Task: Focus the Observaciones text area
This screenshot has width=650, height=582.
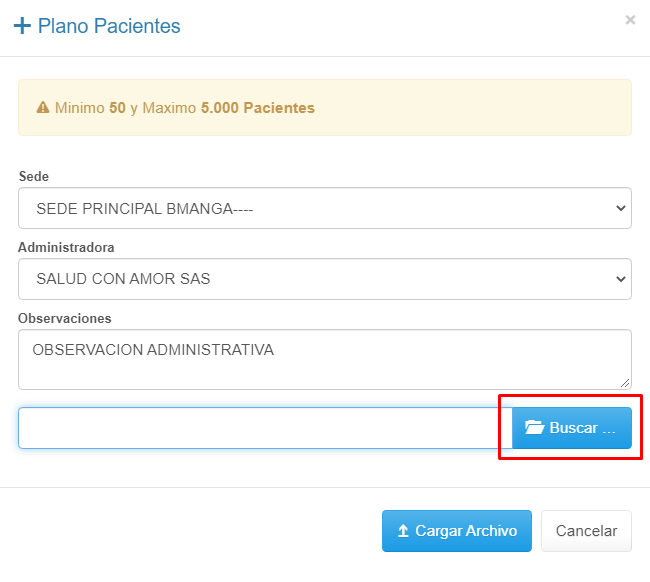Action: coord(324,359)
